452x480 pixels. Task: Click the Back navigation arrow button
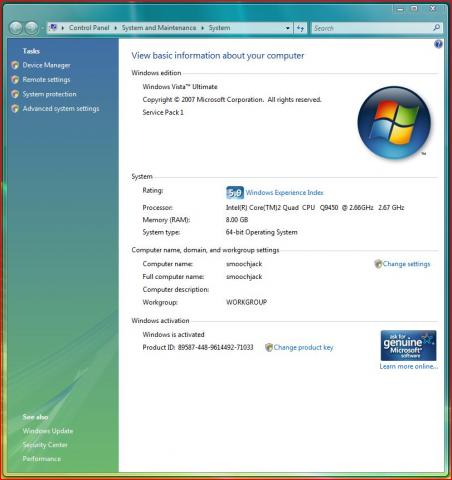click(16, 28)
